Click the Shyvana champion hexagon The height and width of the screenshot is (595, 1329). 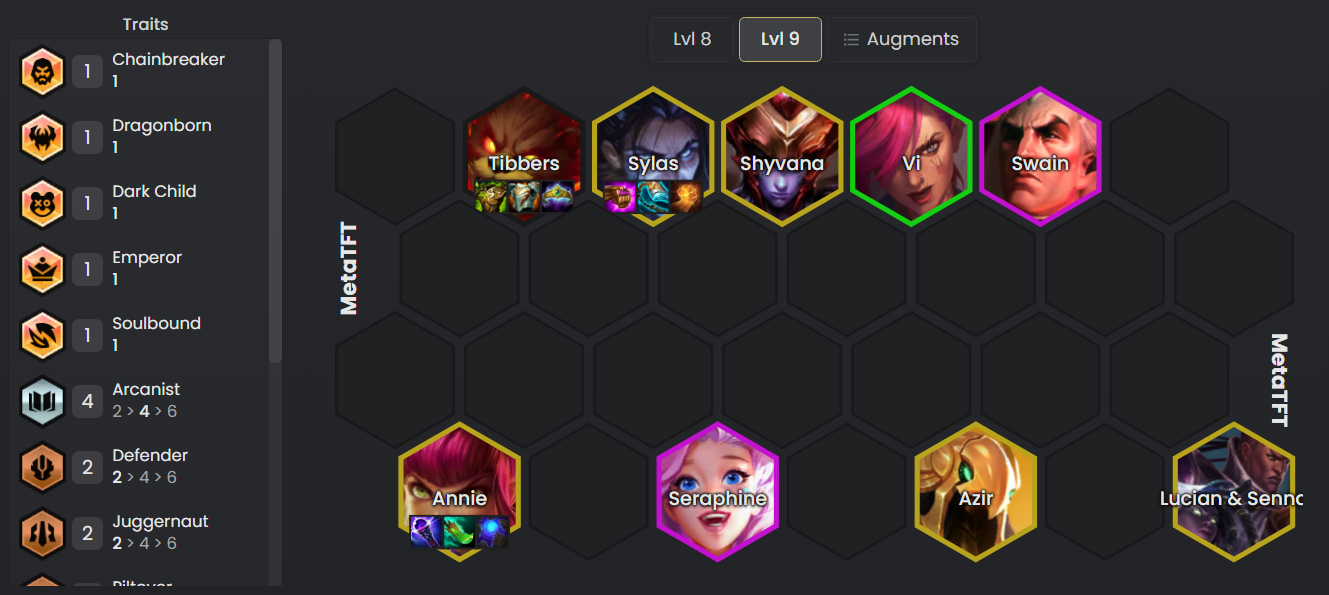pyautogui.click(x=782, y=156)
